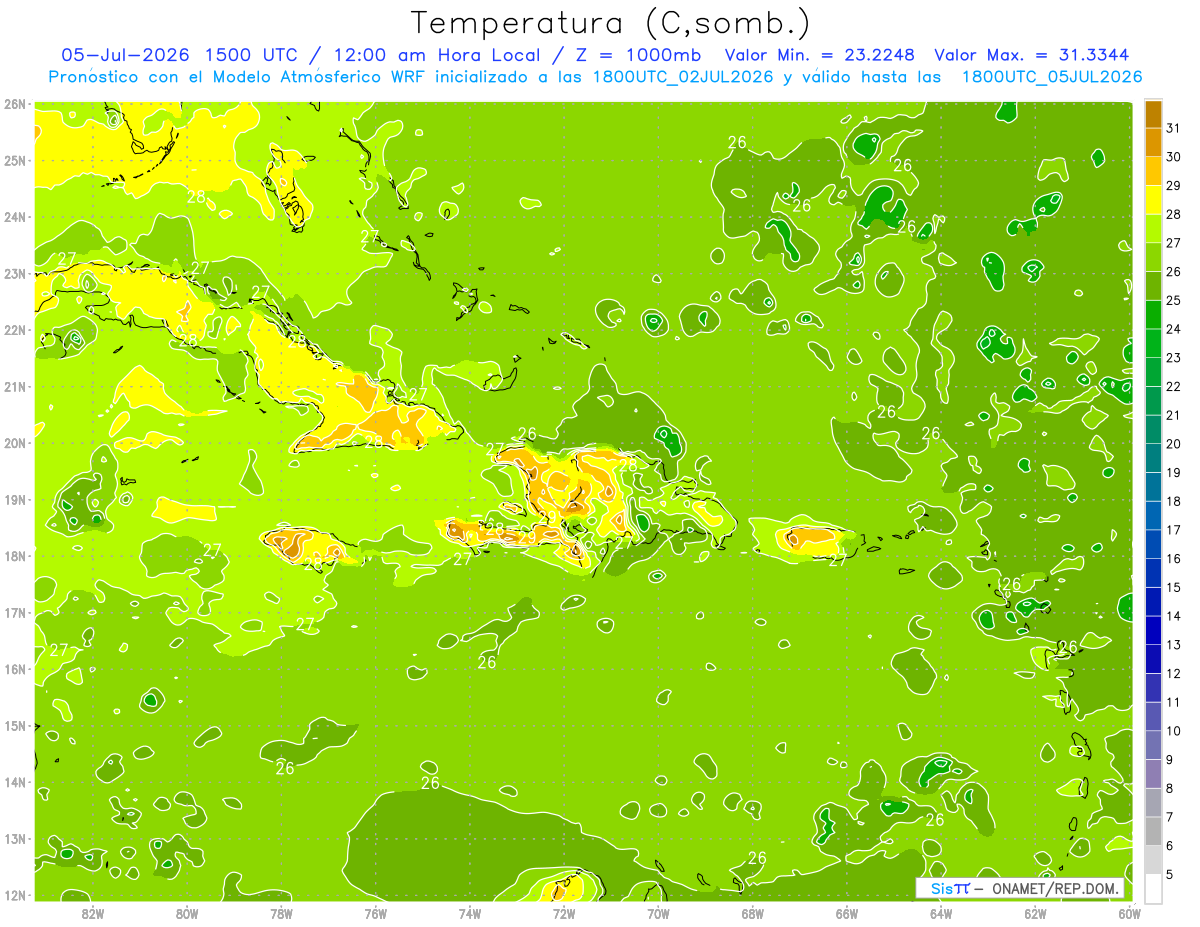Click the 20N latitude axis label
The image size is (1200, 927).
tap(15, 443)
